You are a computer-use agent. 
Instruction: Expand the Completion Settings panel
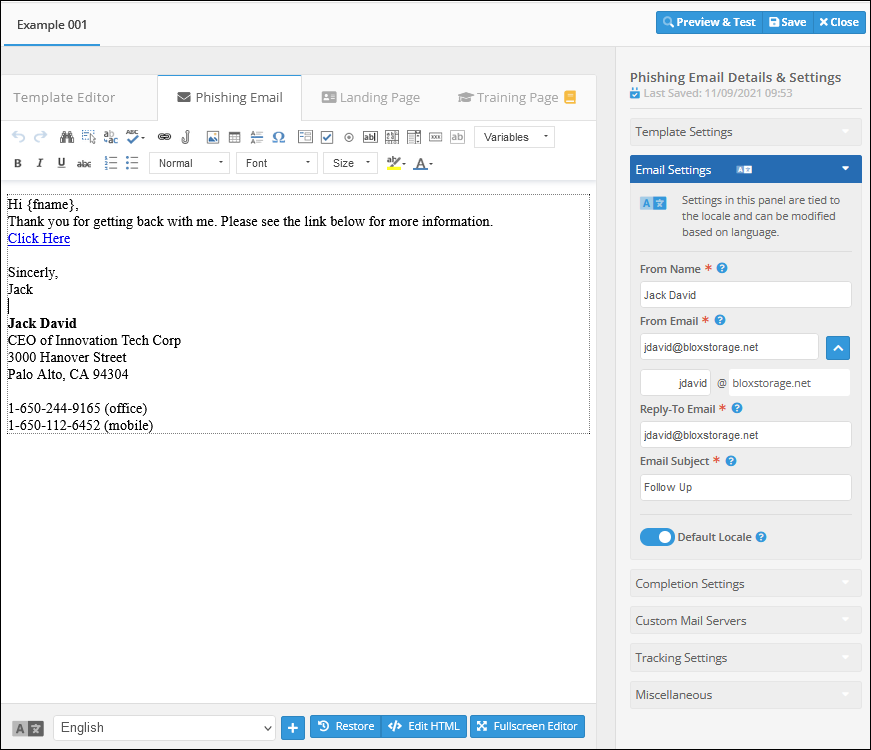(x=745, y=584)
